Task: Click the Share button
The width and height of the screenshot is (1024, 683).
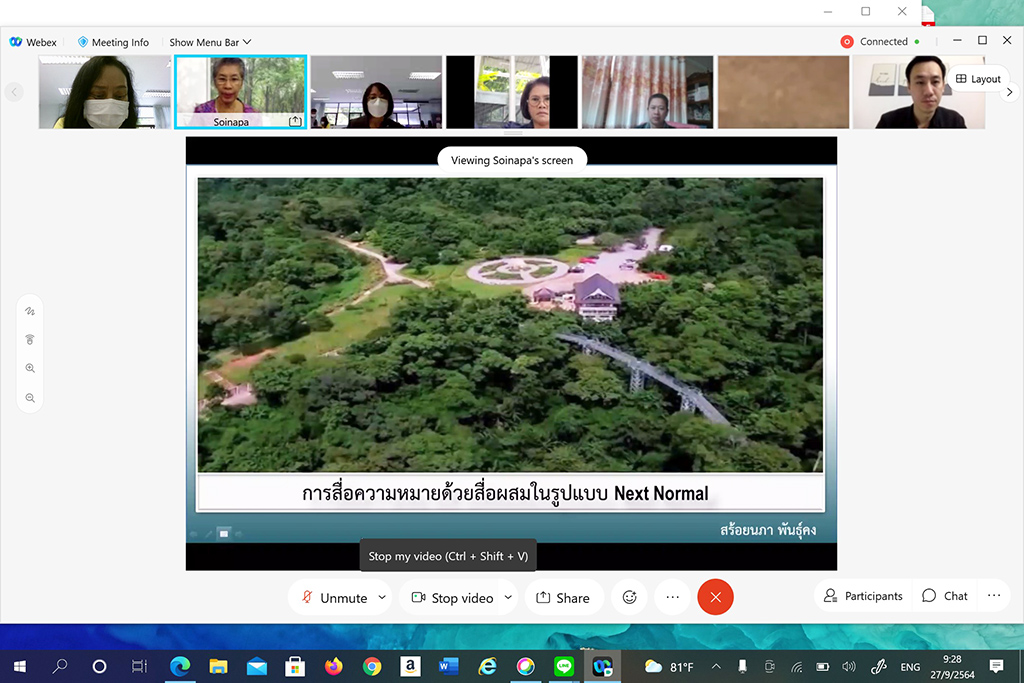Action: (x=563, y=597)
